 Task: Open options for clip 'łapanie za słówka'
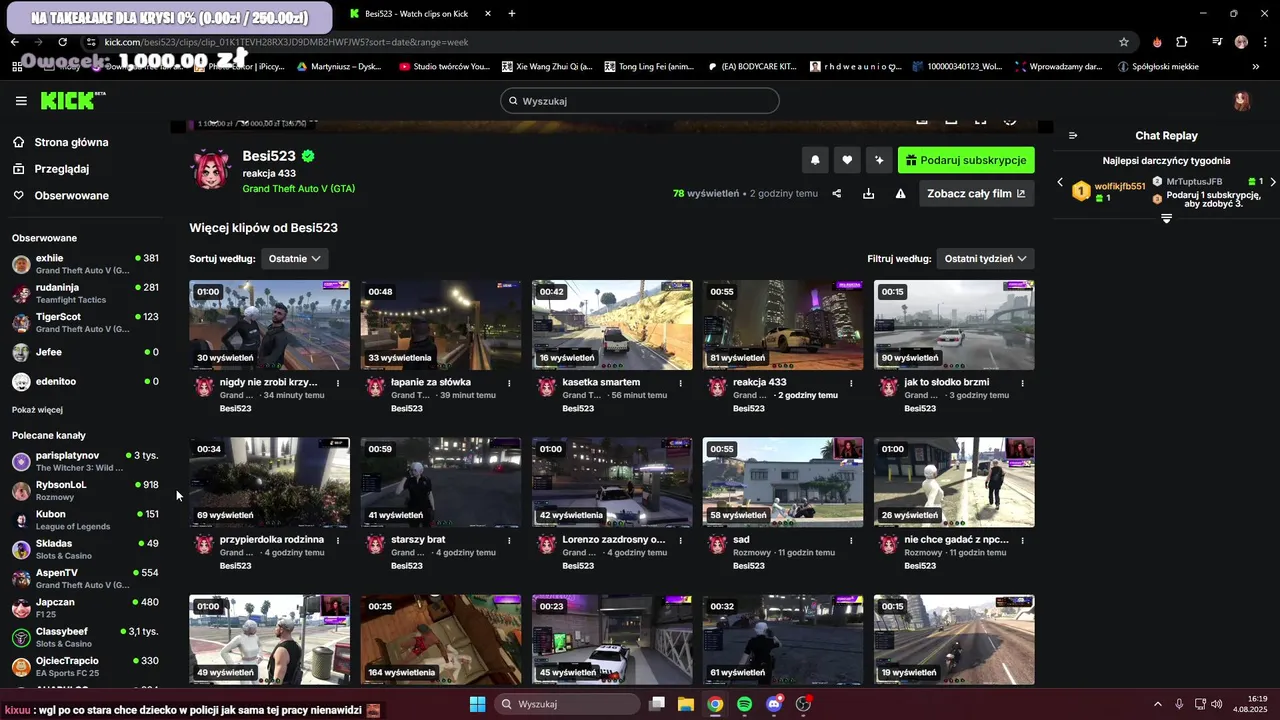509,383
